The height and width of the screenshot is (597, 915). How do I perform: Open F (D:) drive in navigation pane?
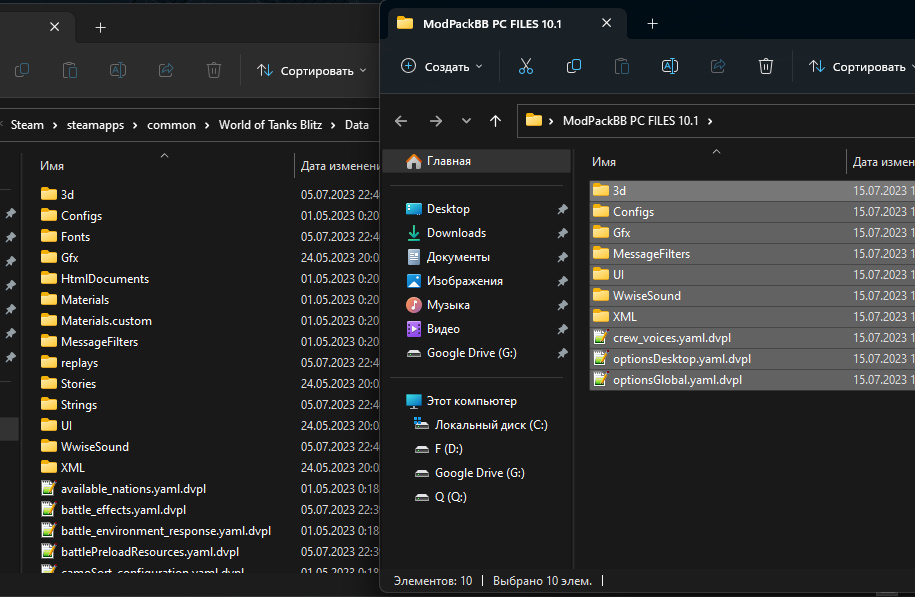(x=449, y=449)
